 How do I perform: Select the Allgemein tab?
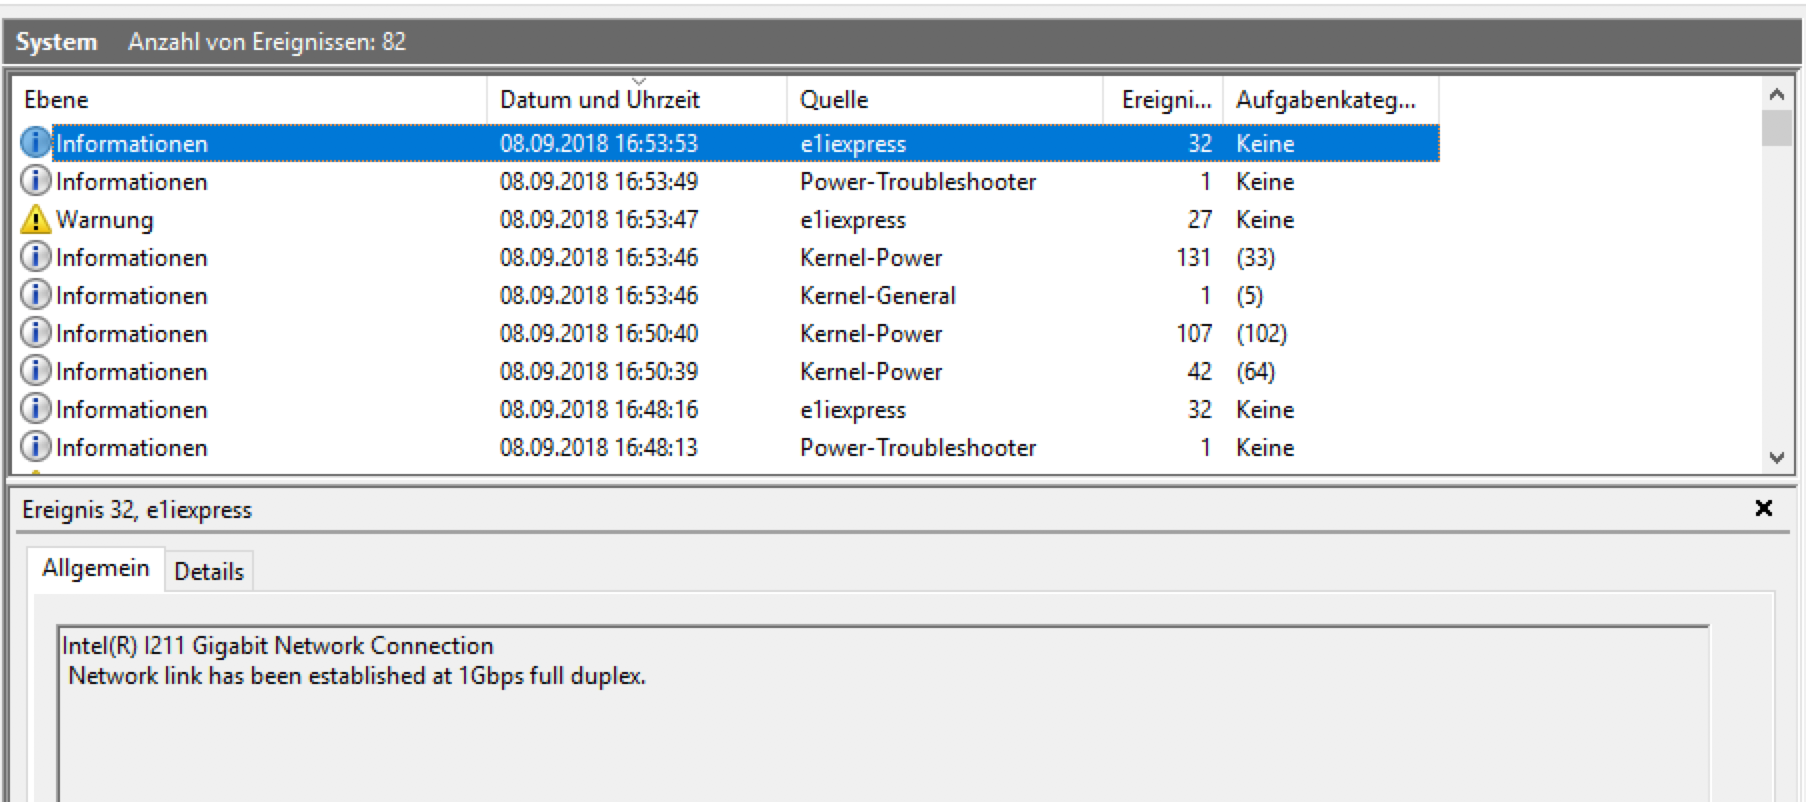click(x=96, y=568)
